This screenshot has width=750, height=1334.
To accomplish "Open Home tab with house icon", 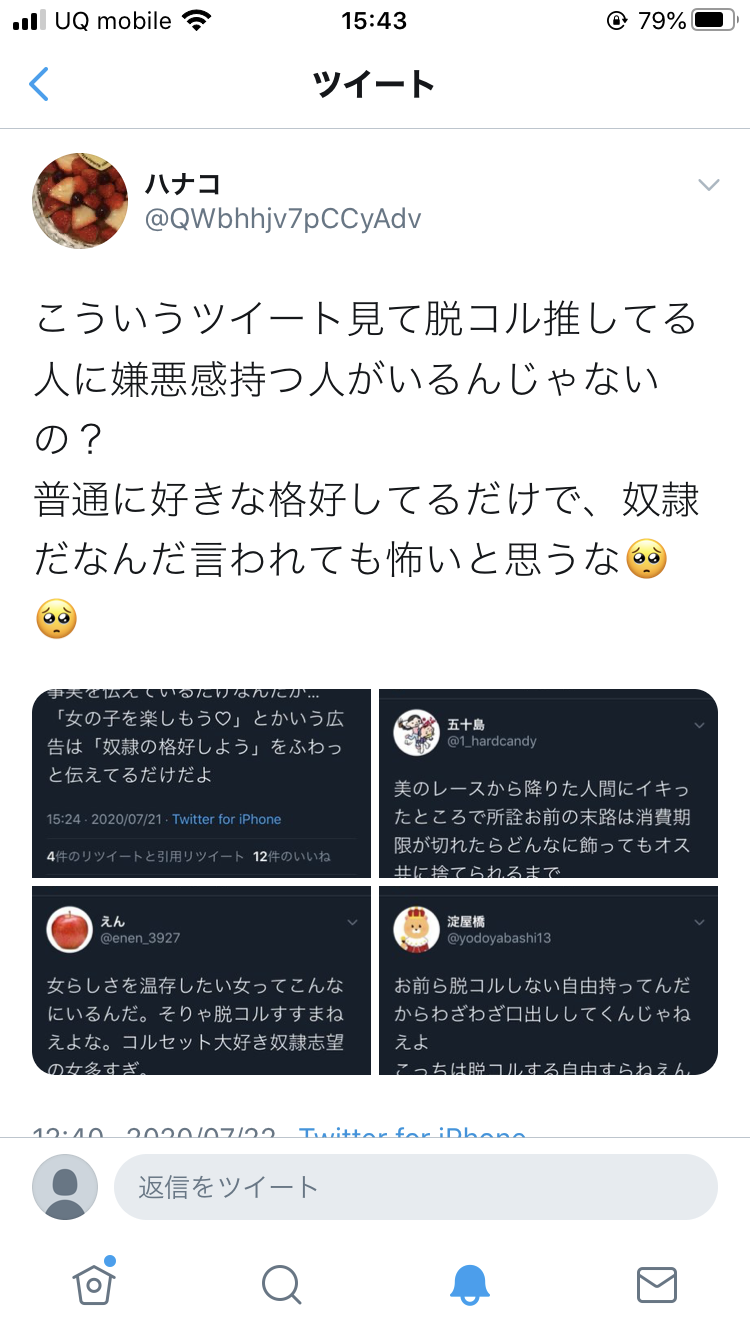I will click(93, 1283).
